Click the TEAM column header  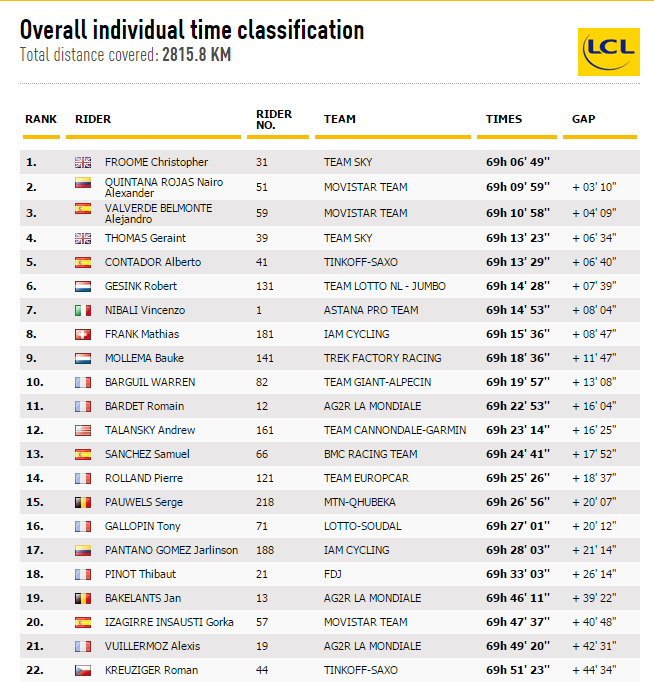point(340,119)
